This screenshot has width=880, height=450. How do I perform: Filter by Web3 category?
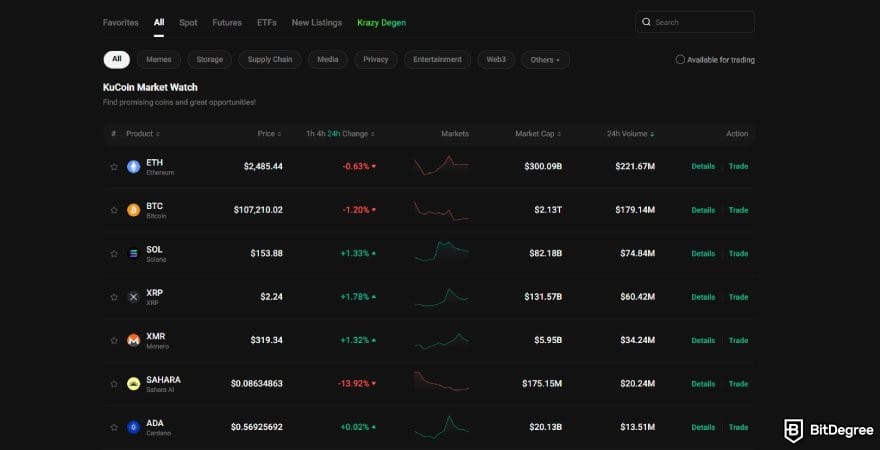496,59
